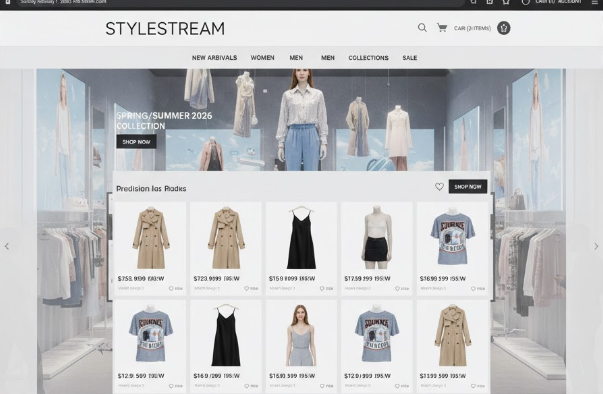Click the Spring/Summer 2026 Collection banner text
The height and width of the screenshot is (394, 603).
[x=164, y=121]
